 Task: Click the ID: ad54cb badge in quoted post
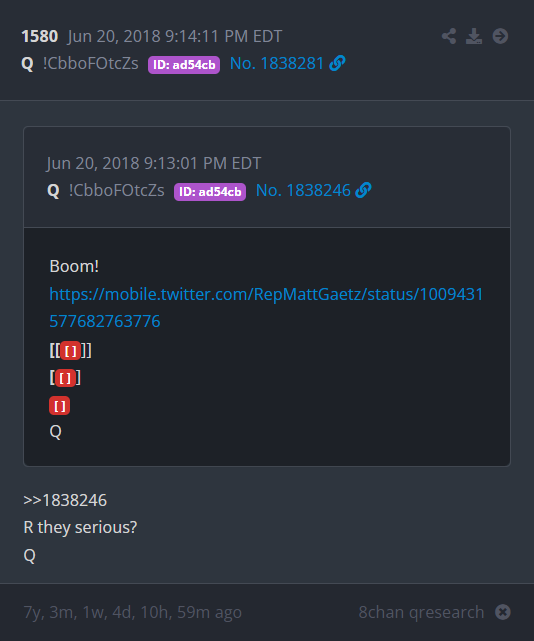210,191
